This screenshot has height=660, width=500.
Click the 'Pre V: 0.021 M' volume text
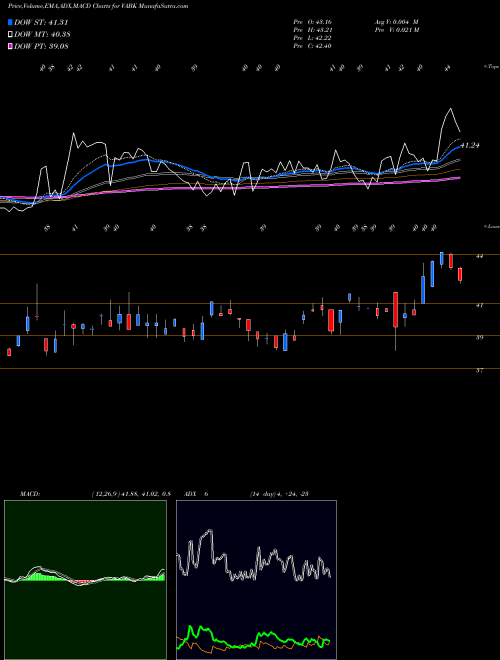click(x=396, y=29)
